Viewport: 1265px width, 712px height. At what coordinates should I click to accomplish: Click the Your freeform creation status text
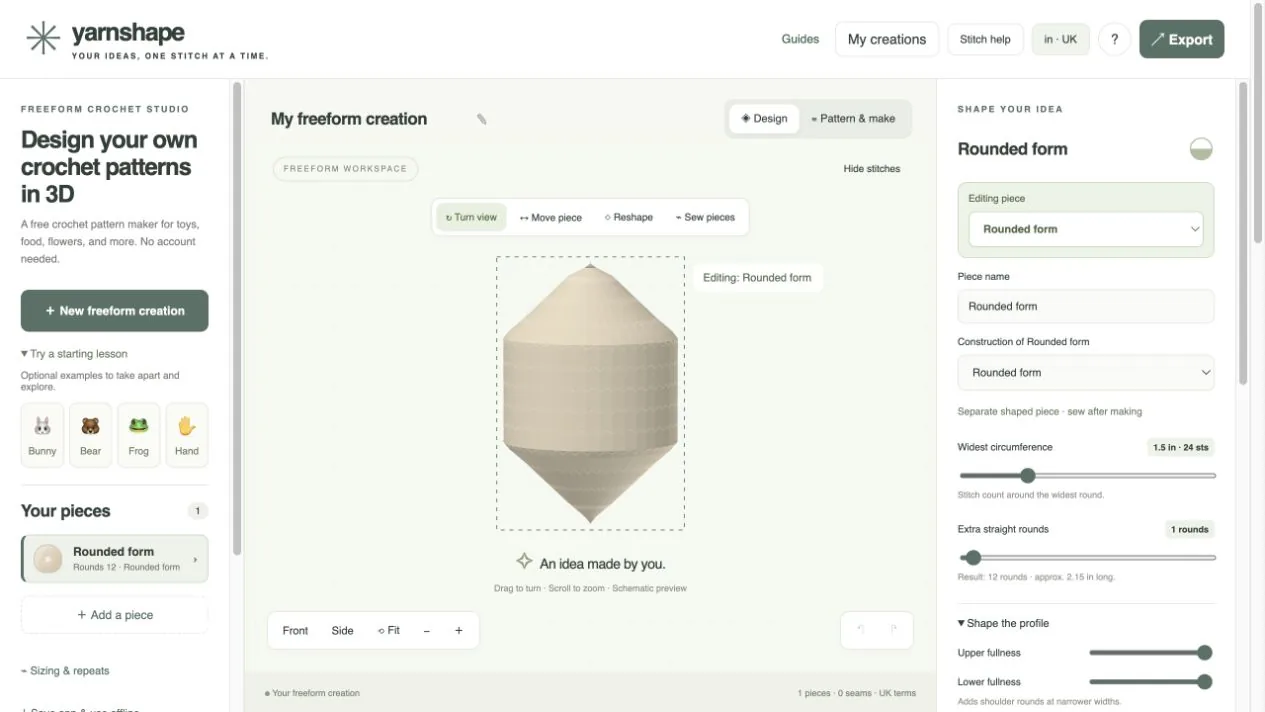pos(312,693)
